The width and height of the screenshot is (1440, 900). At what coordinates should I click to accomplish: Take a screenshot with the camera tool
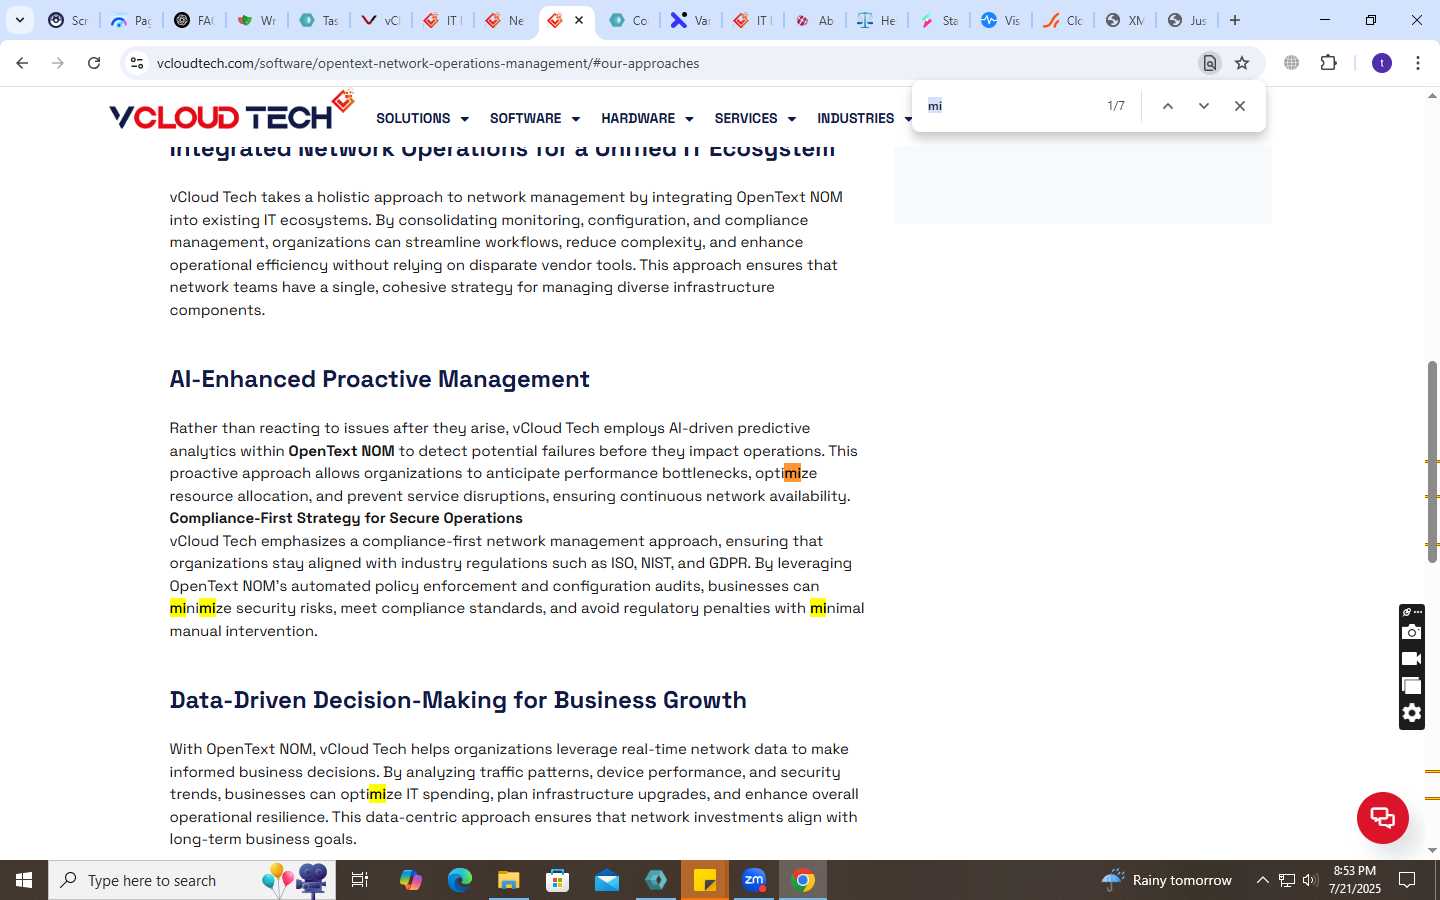click(x=1411, y=632)
